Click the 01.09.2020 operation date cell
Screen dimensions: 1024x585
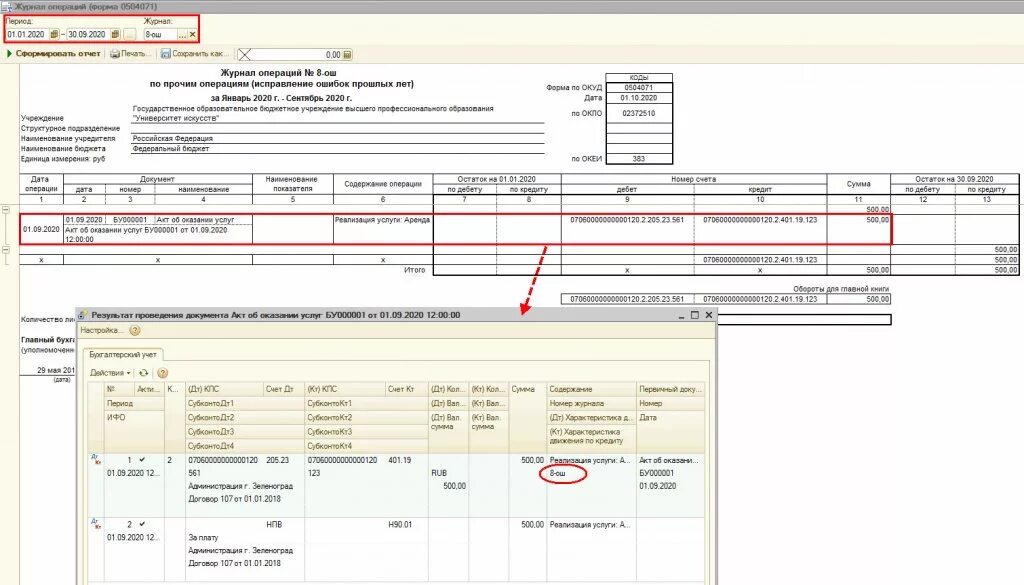tap(41, 230)
